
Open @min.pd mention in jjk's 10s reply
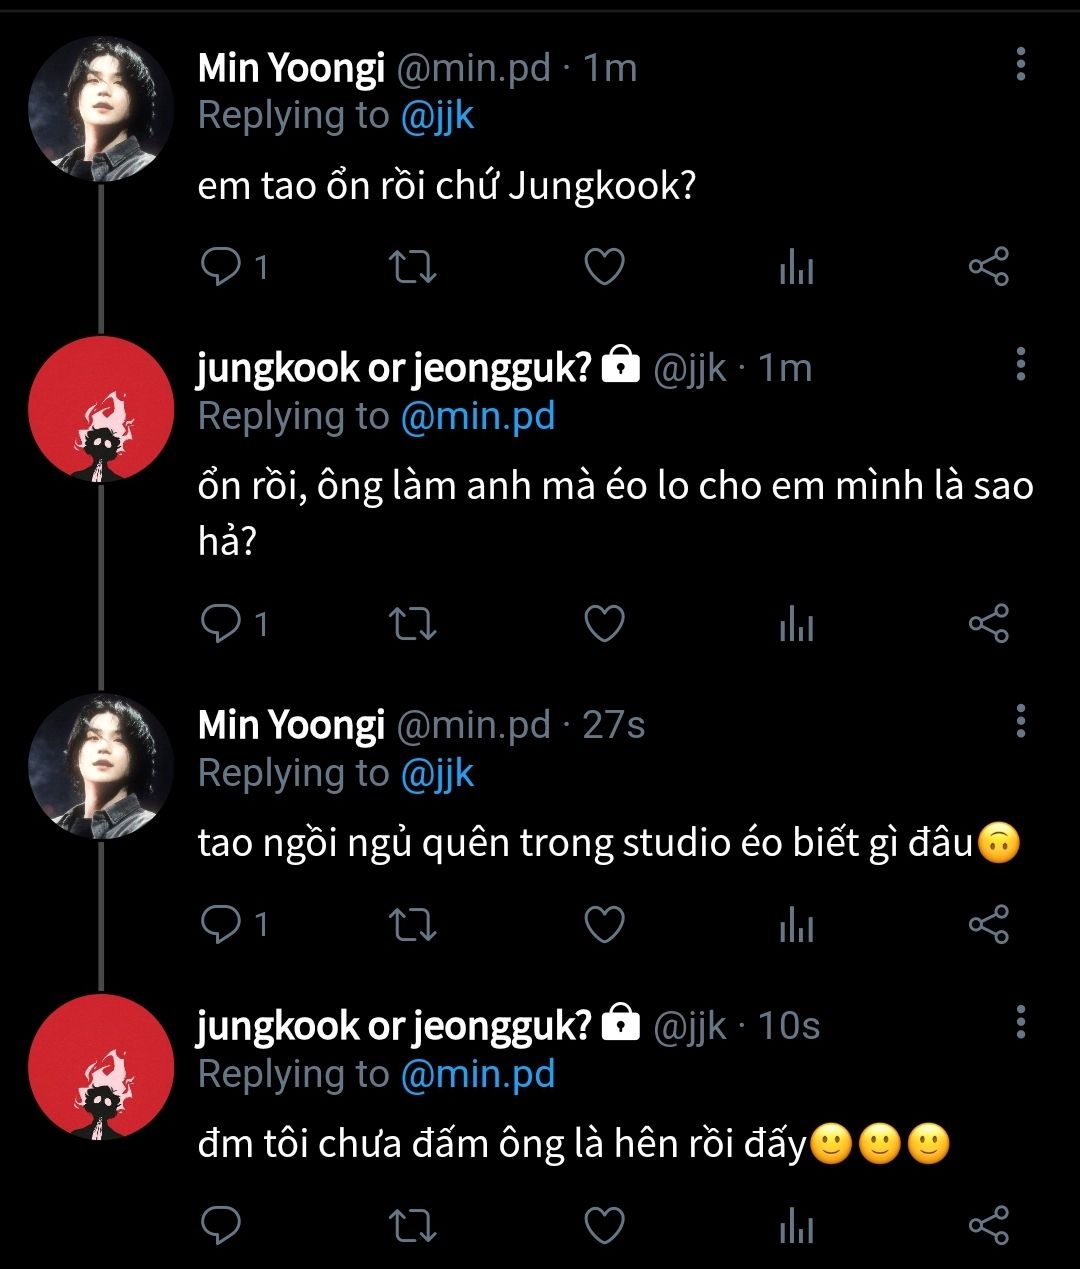click(x=477, y=1074)
